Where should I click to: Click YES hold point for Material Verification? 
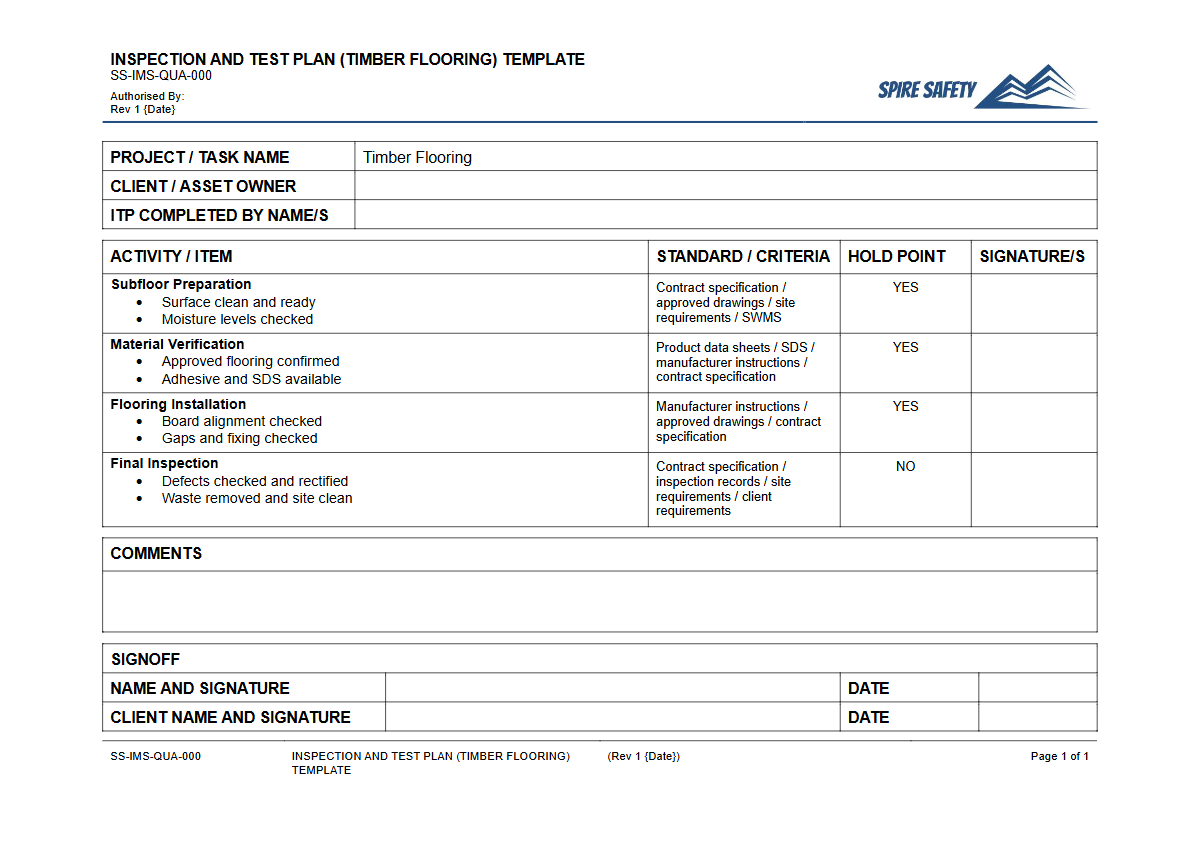[906, 347]
